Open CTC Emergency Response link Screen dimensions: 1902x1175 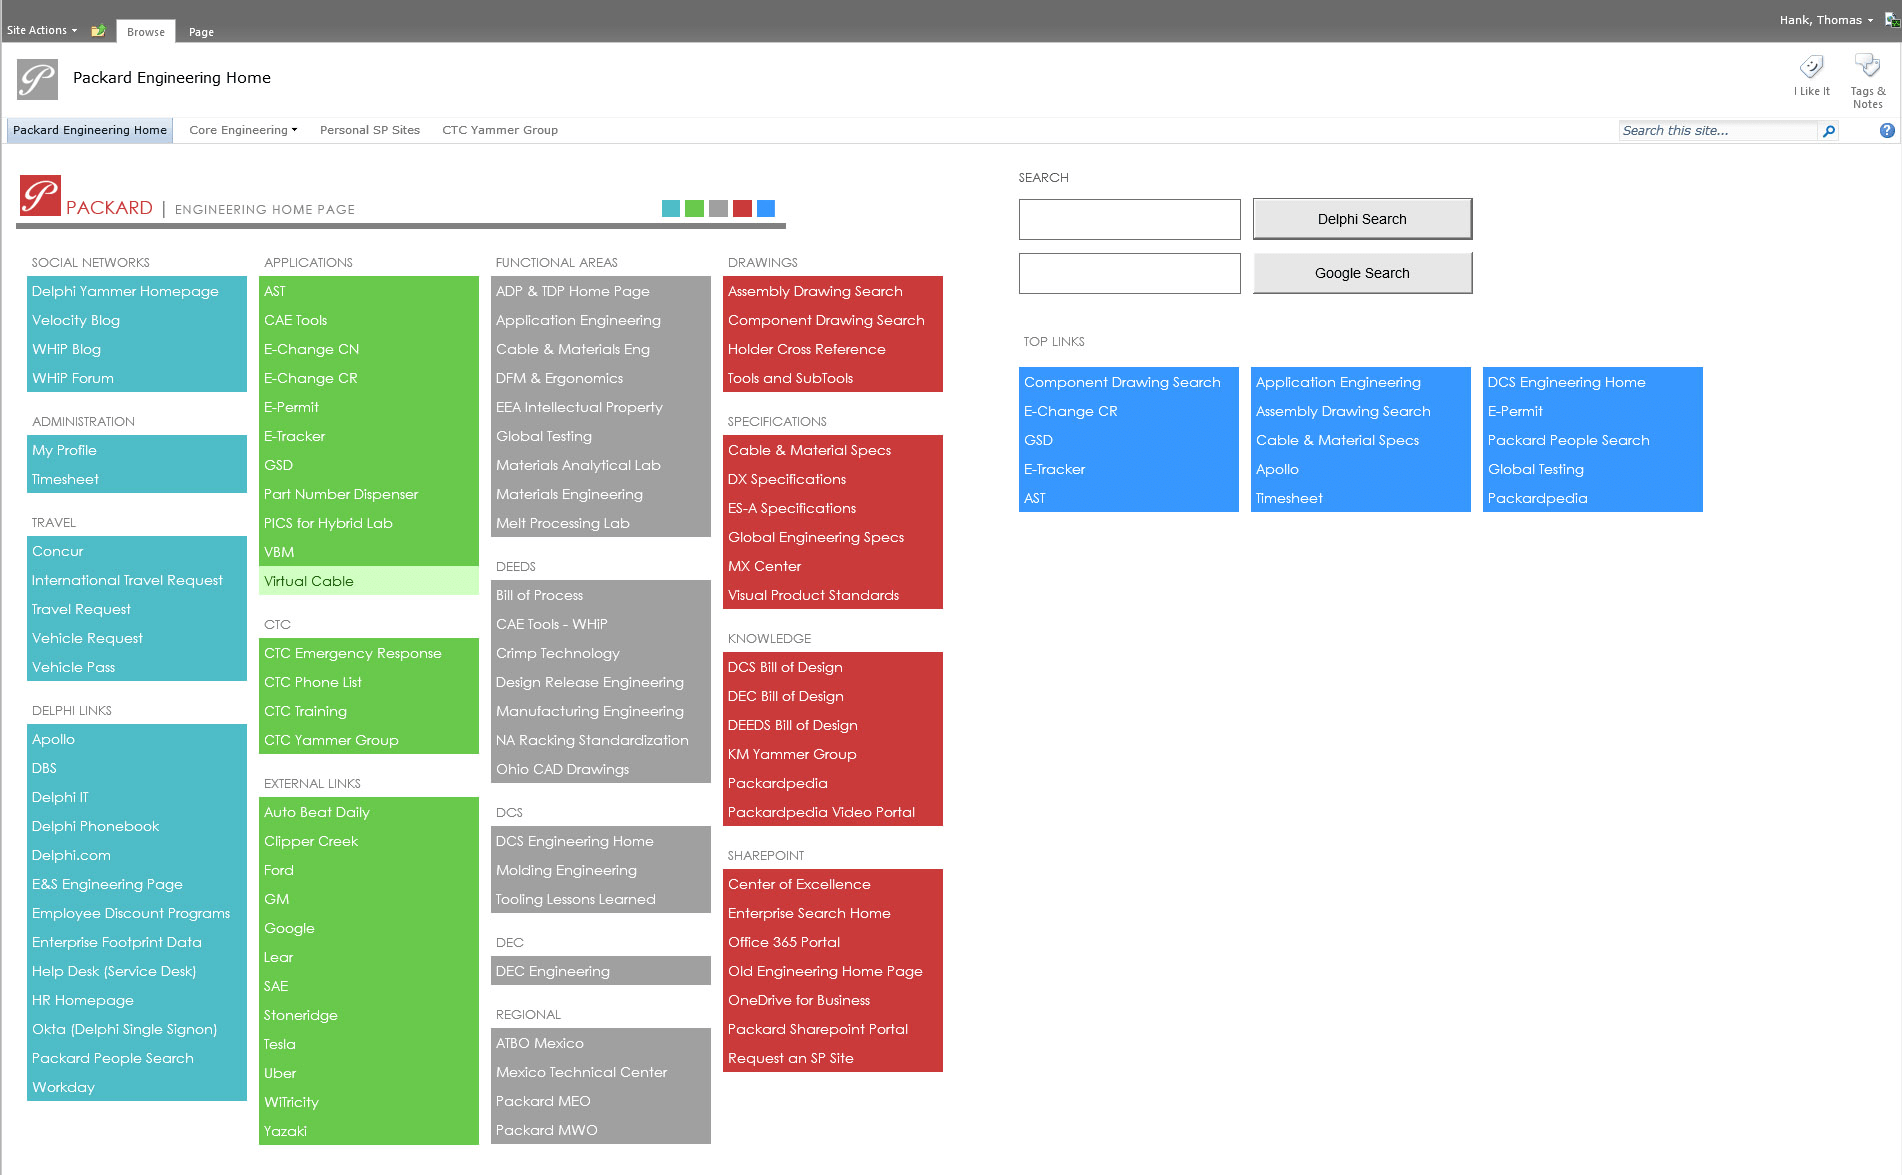pyautogui.click(x=352, y=653)
